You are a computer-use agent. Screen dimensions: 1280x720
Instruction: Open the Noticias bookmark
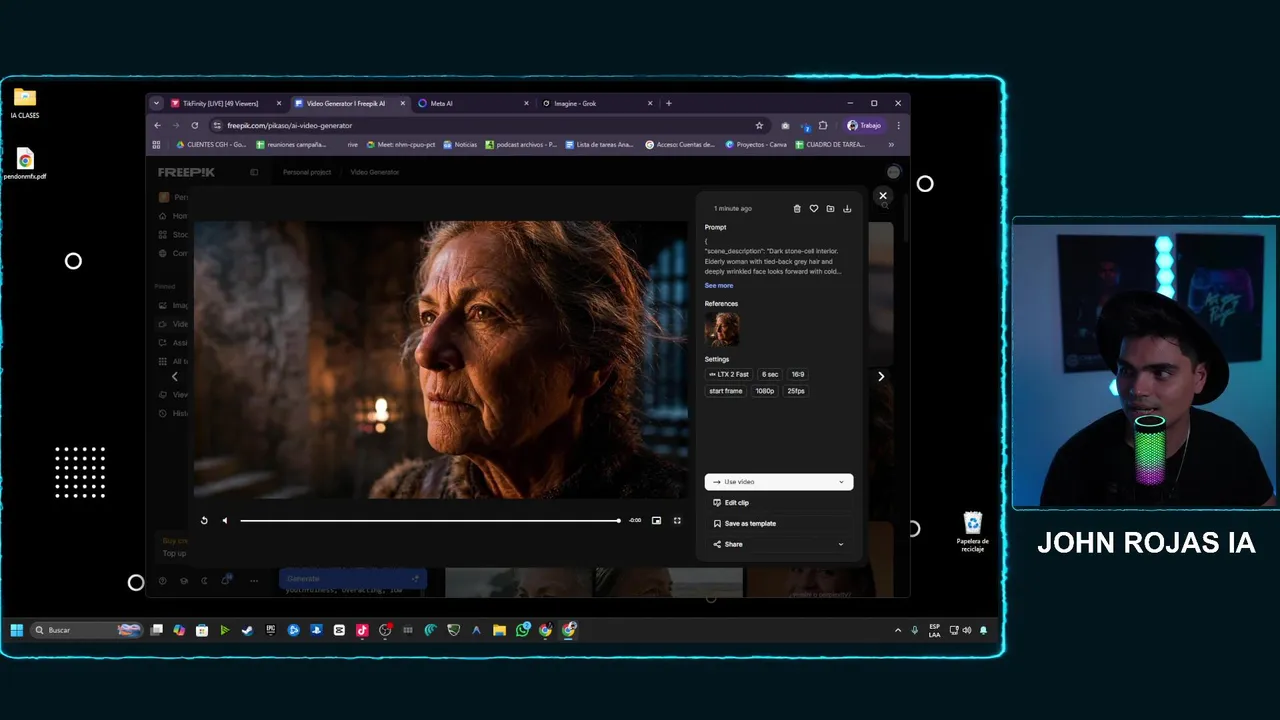(460, 144)
